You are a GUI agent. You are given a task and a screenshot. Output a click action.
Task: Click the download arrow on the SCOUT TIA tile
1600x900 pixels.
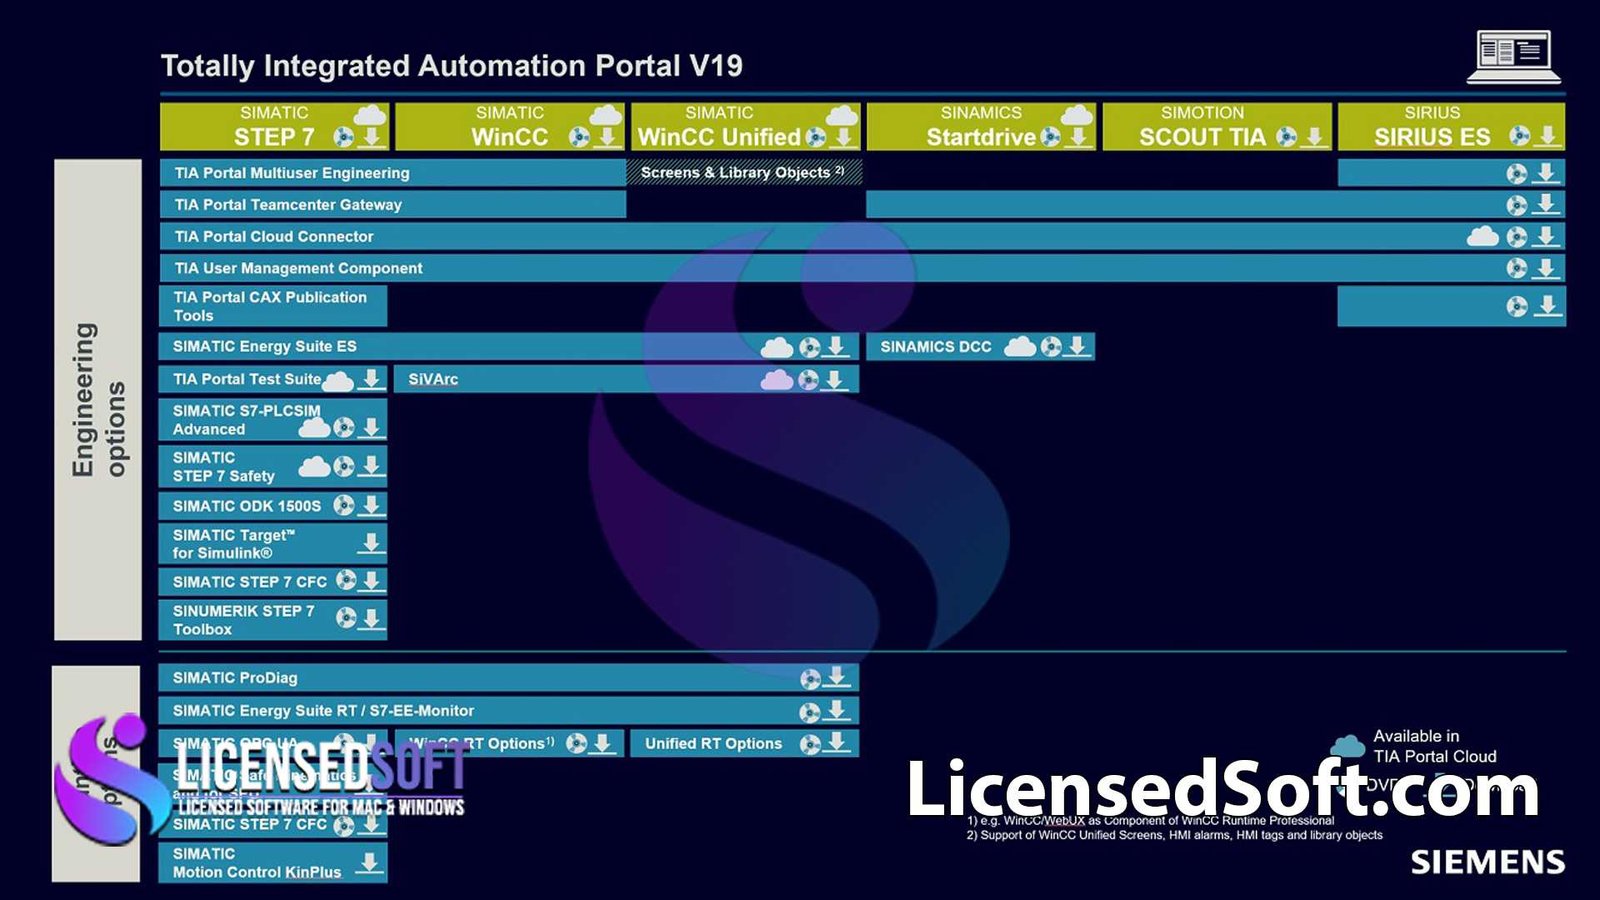coord(1315,137)
